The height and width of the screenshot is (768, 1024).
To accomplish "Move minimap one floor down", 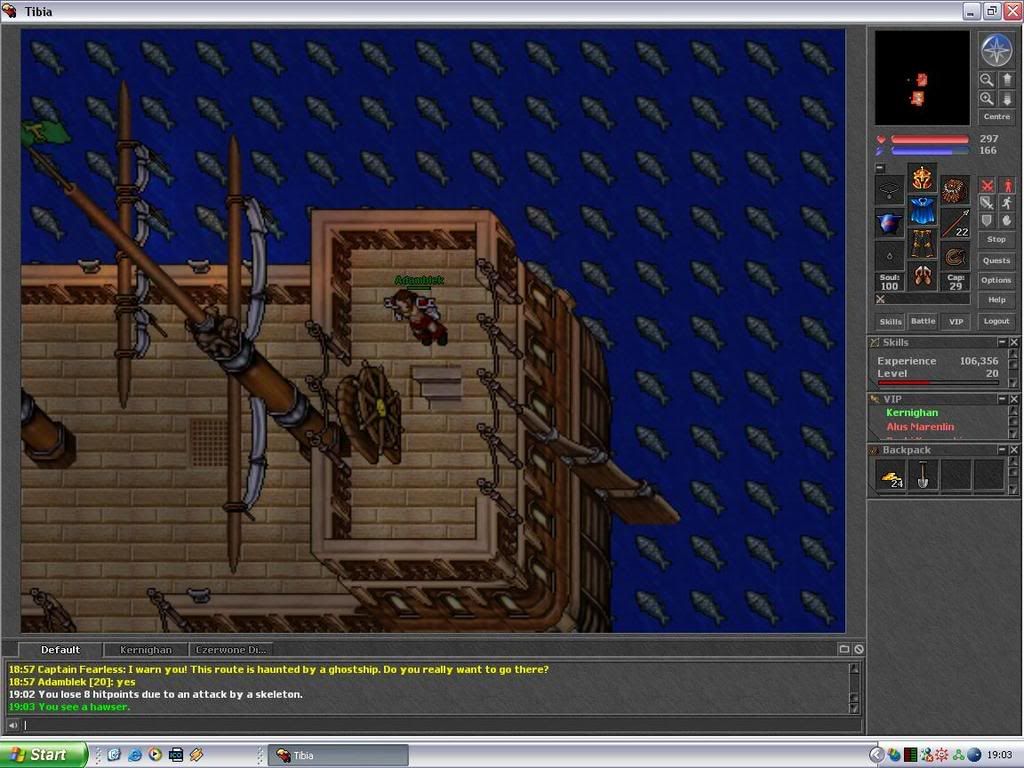I will pos(1006,99).
